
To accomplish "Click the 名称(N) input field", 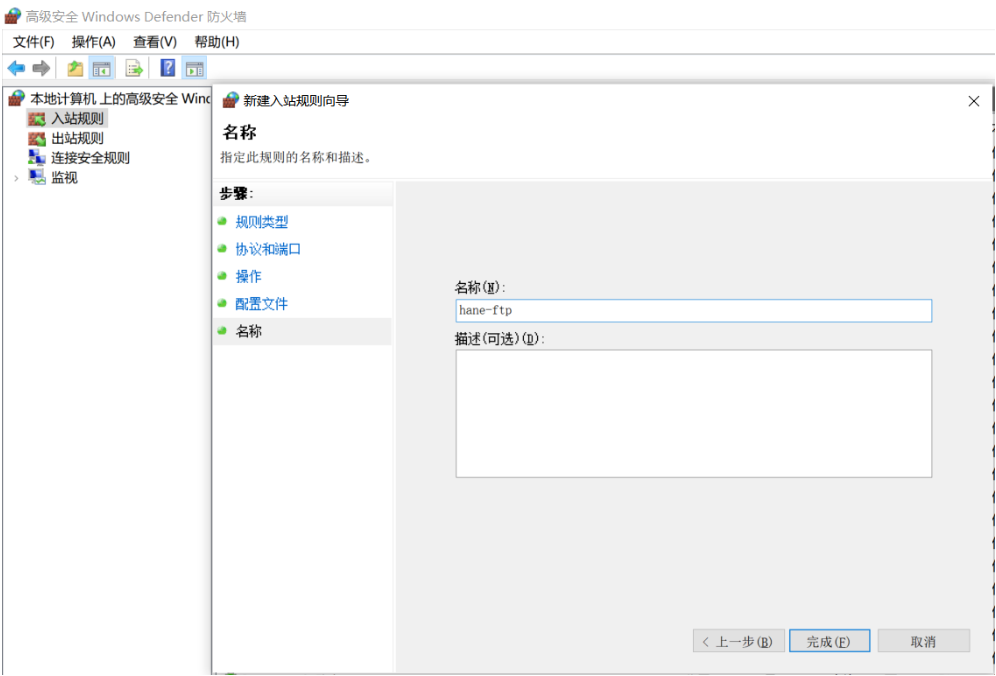I will [x=694, y=311].
